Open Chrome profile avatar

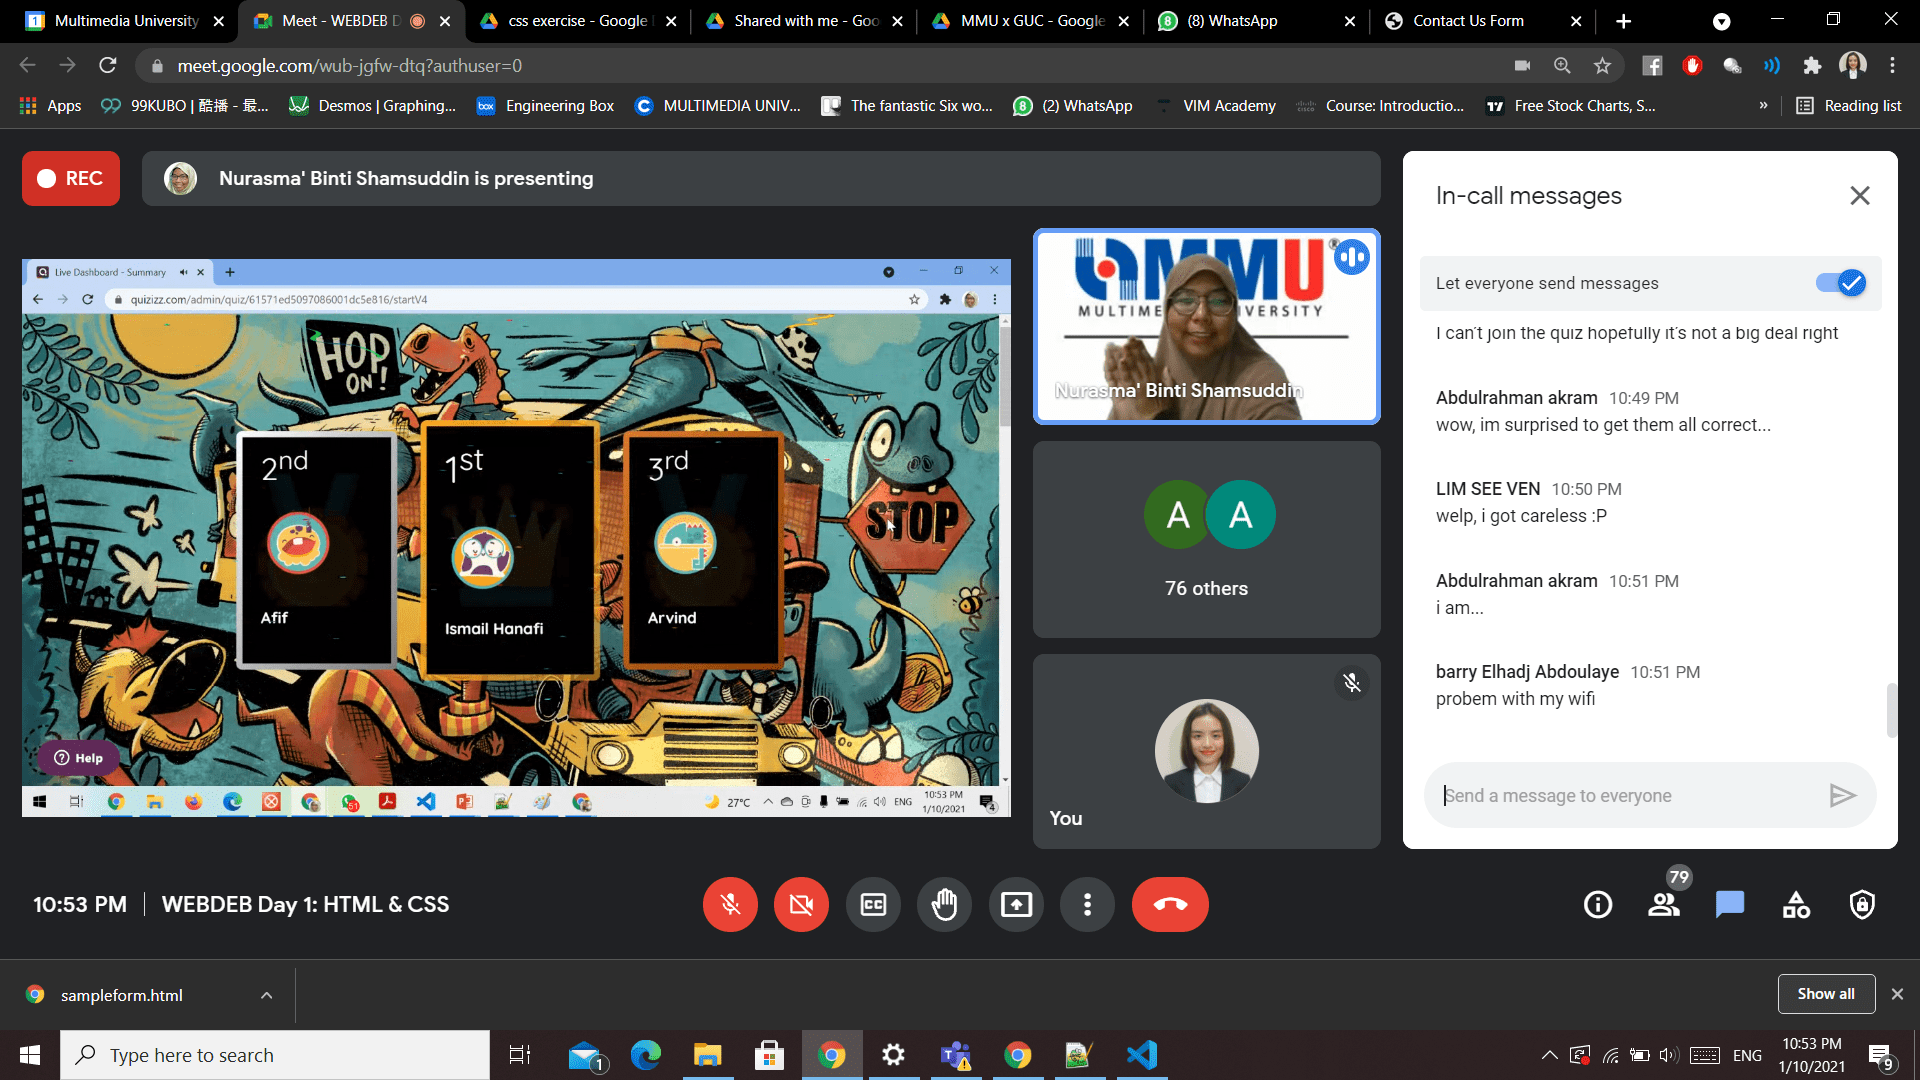point(1852,66)
